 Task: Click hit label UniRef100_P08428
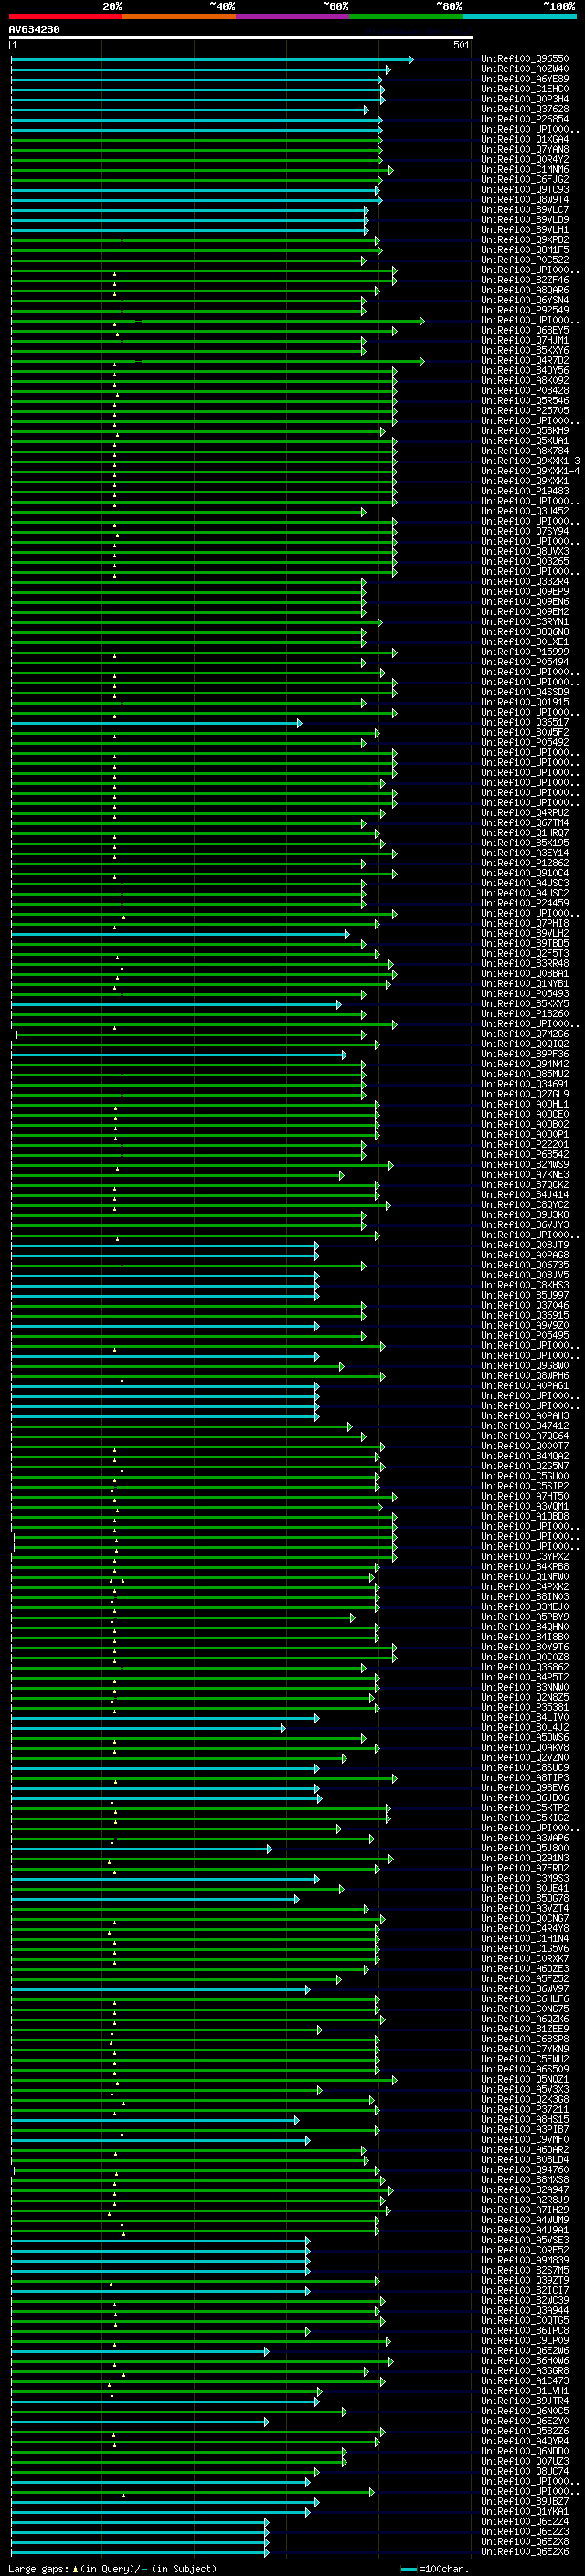[525, 391]
